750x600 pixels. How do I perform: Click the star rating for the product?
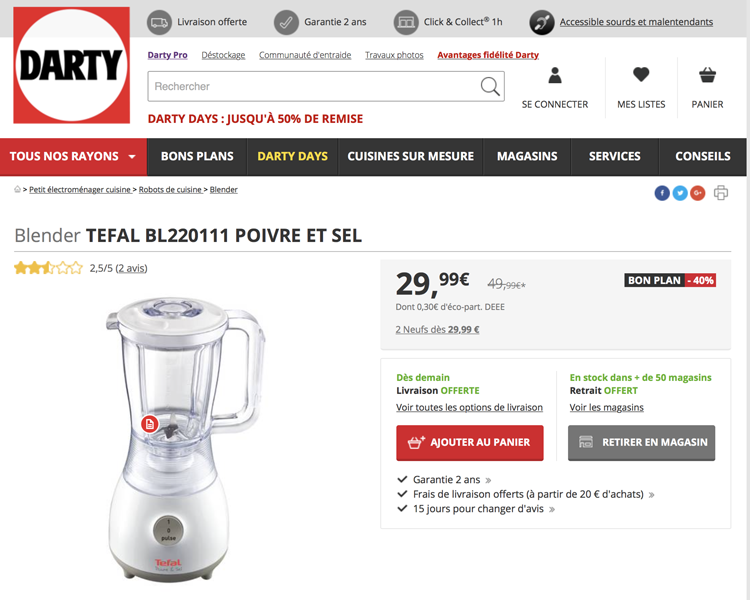tap(48, 268)
